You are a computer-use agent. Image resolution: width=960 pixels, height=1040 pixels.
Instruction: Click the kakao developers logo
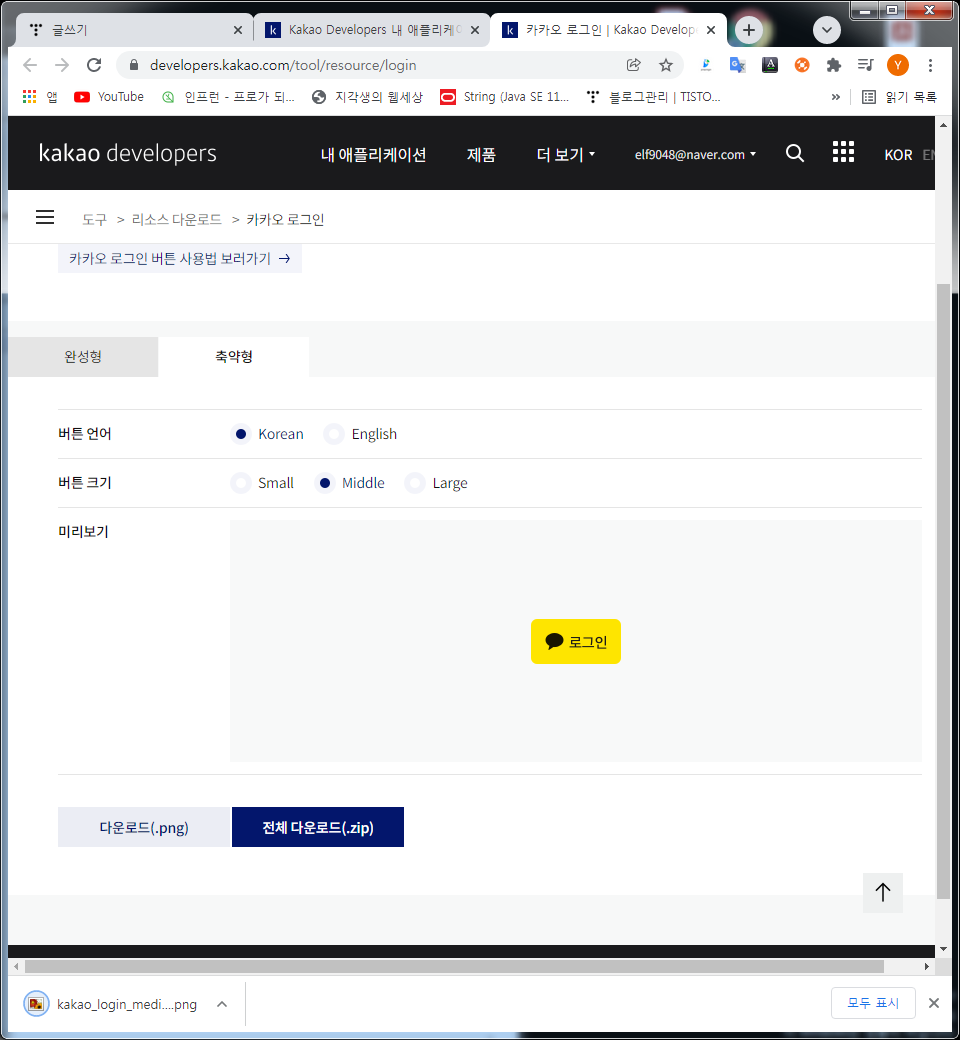[127, 153]
